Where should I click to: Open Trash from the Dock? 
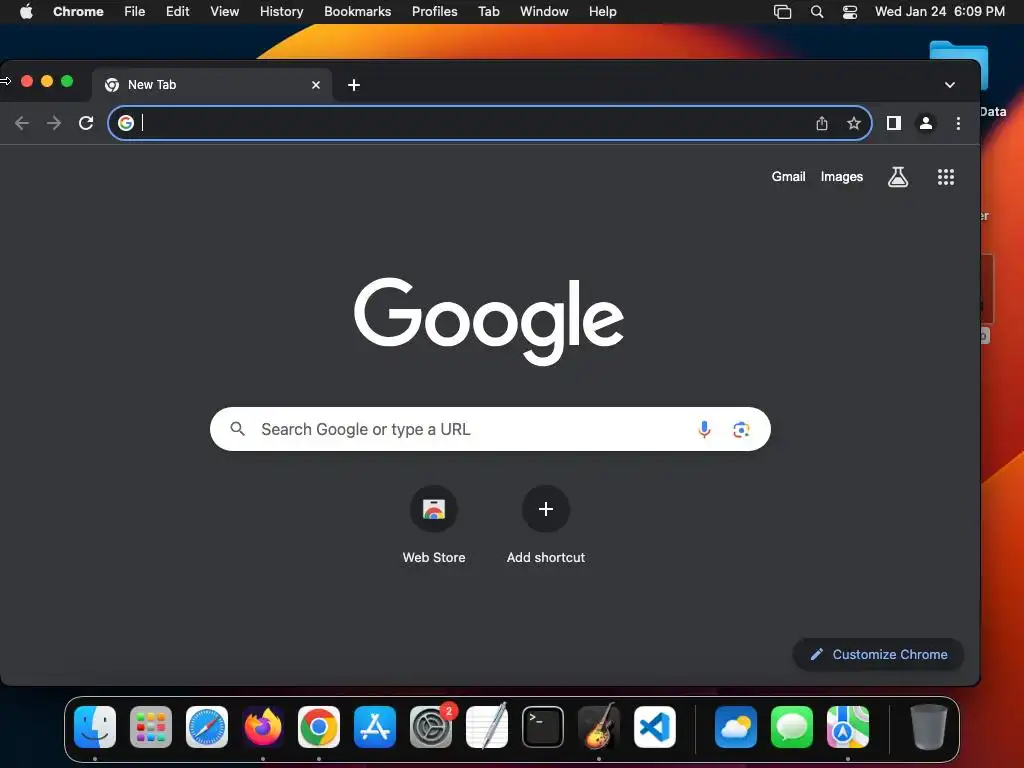[929, 727]
